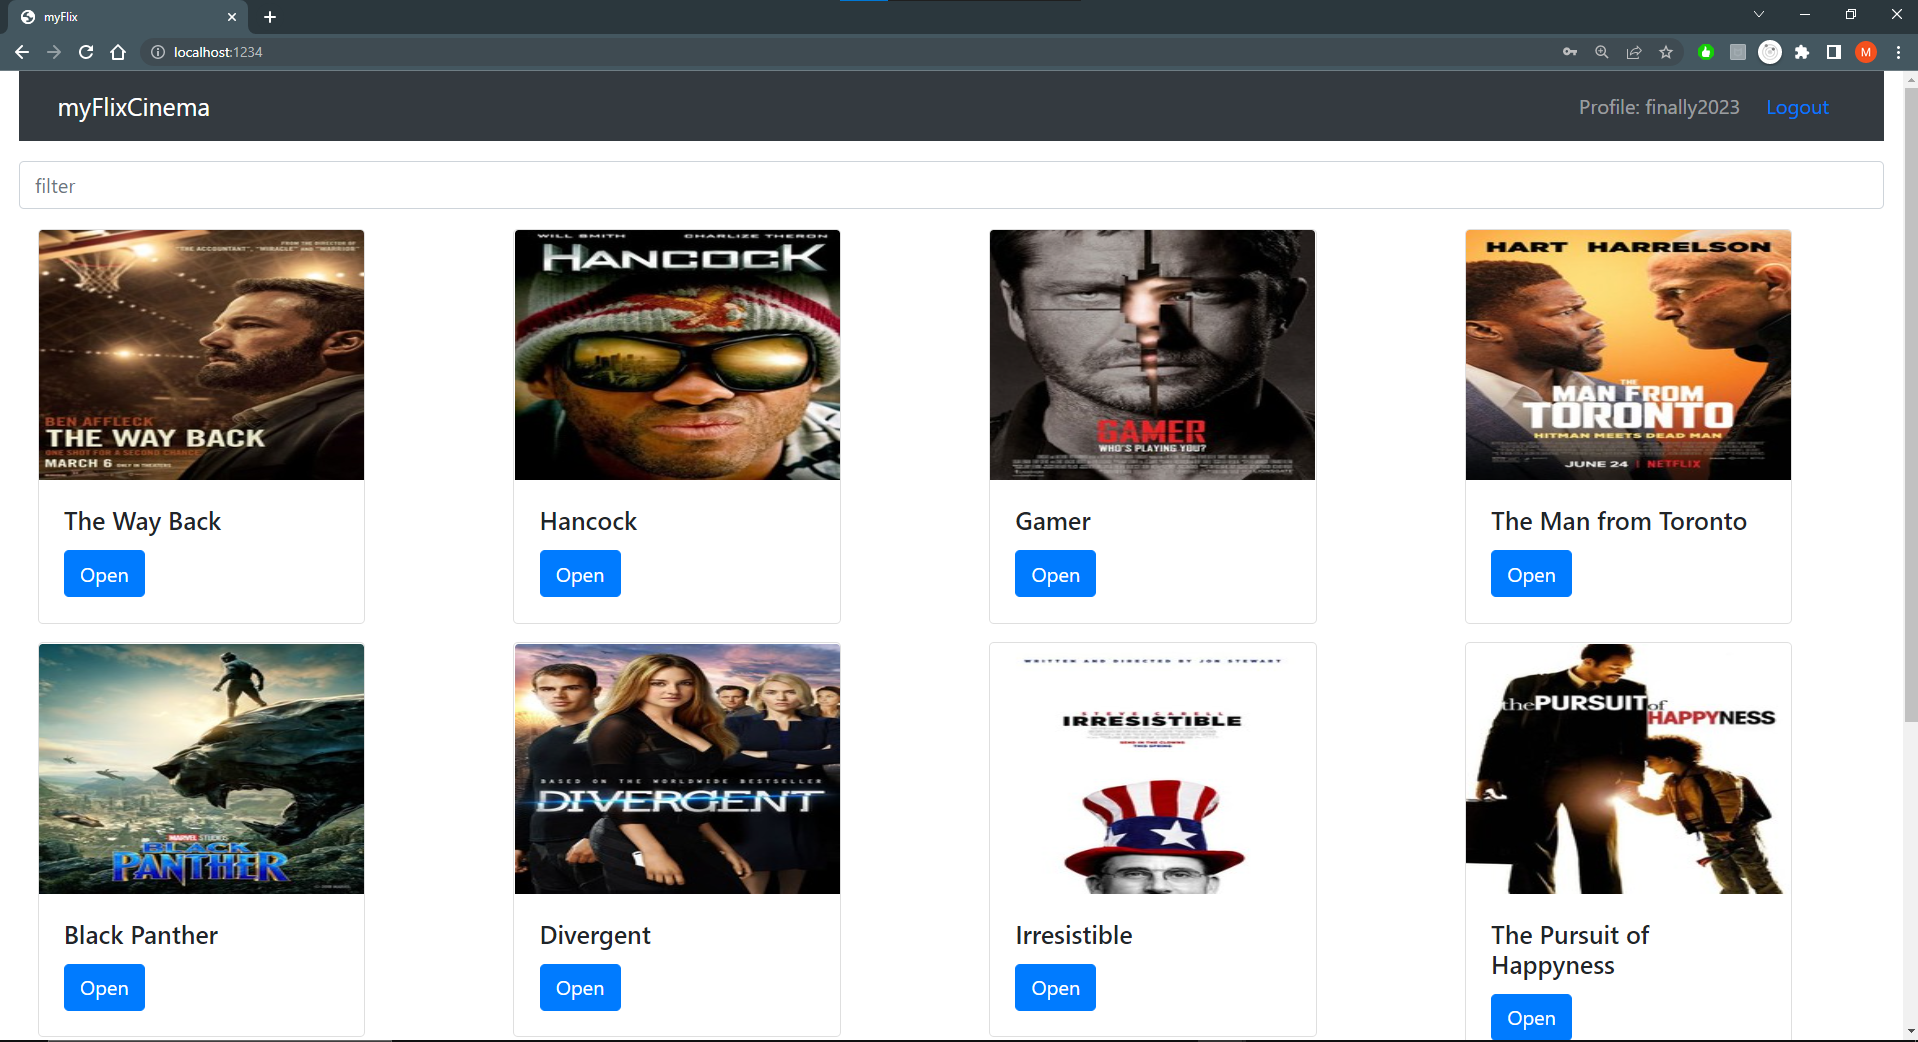Click the Gamer poster image
The image size is (1918, 1042).
(1152, 355)
